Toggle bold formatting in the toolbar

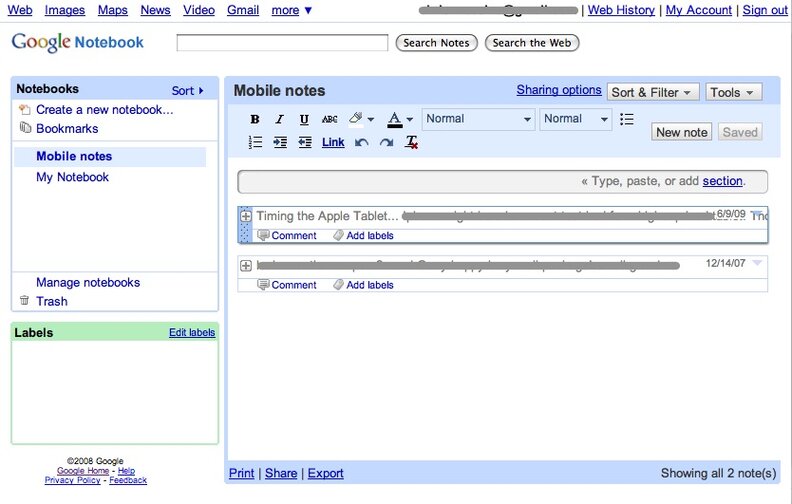pos(255,119)
